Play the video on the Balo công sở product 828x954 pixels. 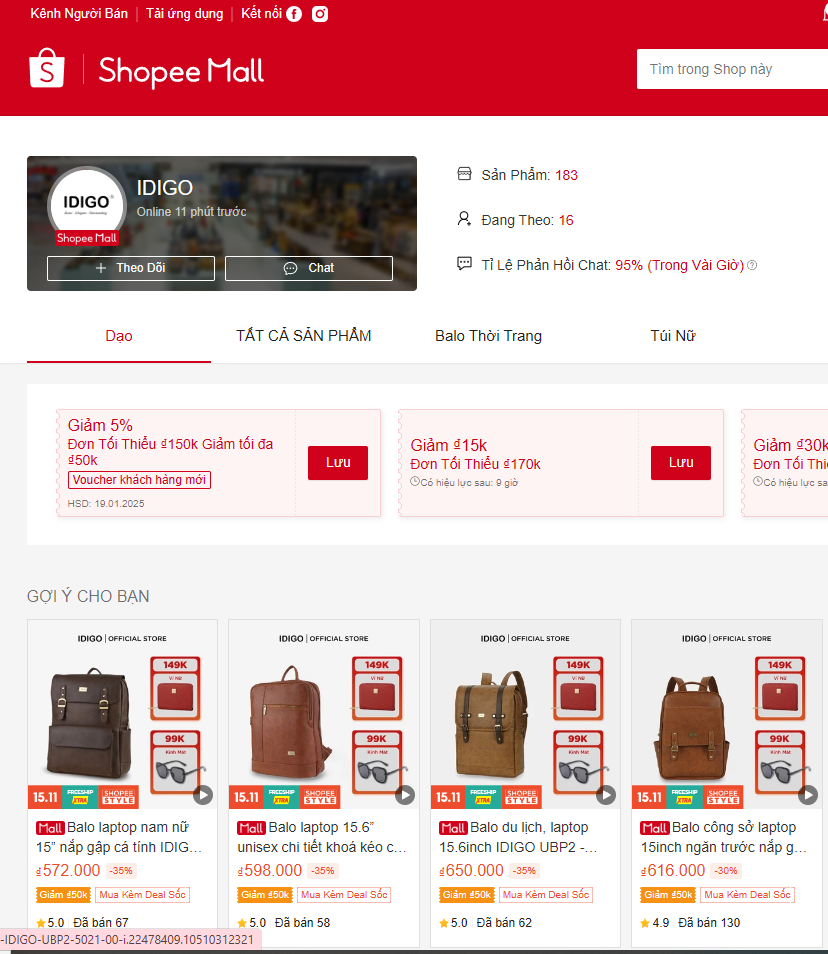807,795
